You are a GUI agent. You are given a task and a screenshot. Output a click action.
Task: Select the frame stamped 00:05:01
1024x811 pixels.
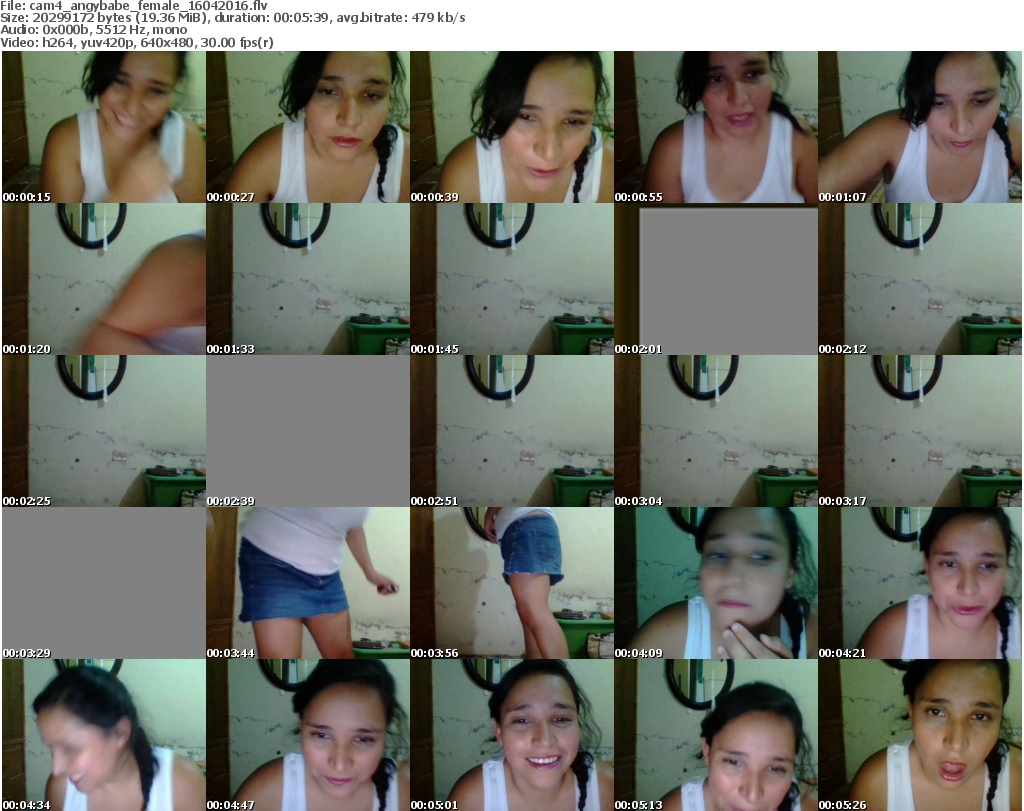pos(512,735)
